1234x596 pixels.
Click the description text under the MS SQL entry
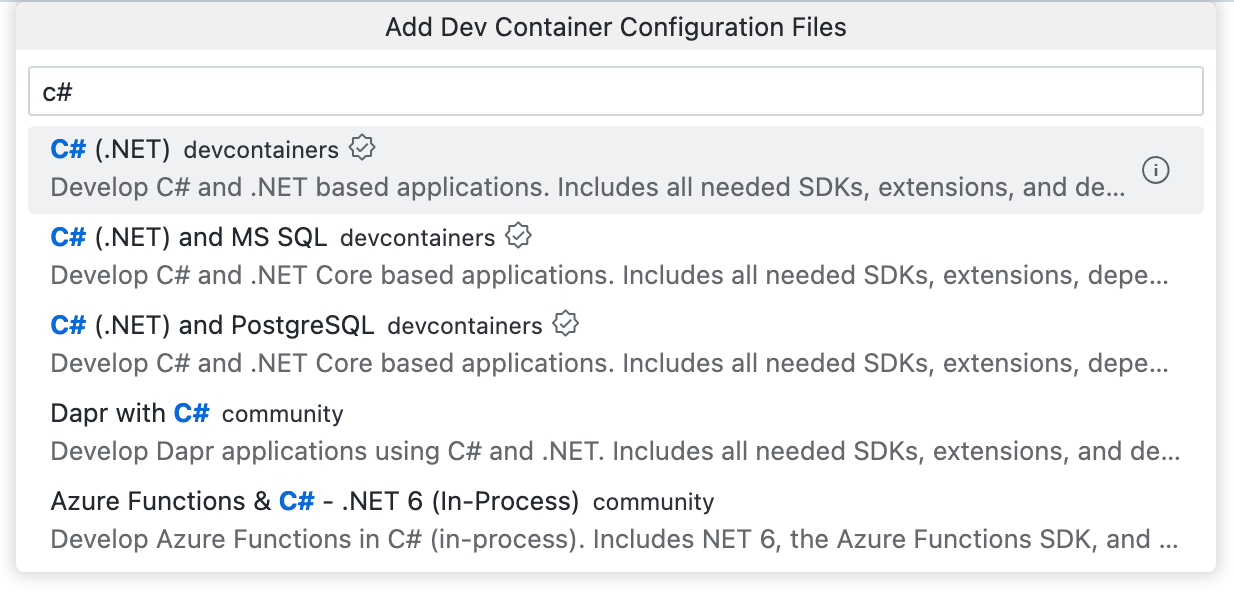click(610, 275)
